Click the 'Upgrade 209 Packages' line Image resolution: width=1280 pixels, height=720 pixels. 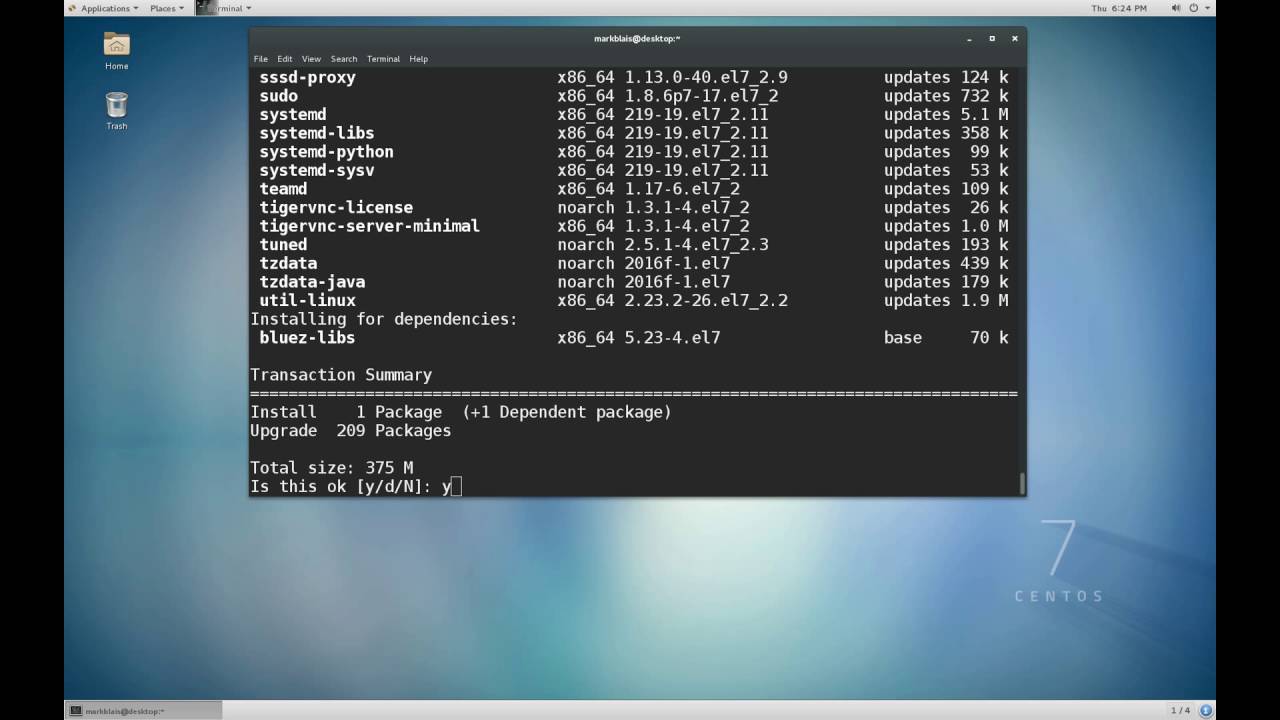coord(351,431)
